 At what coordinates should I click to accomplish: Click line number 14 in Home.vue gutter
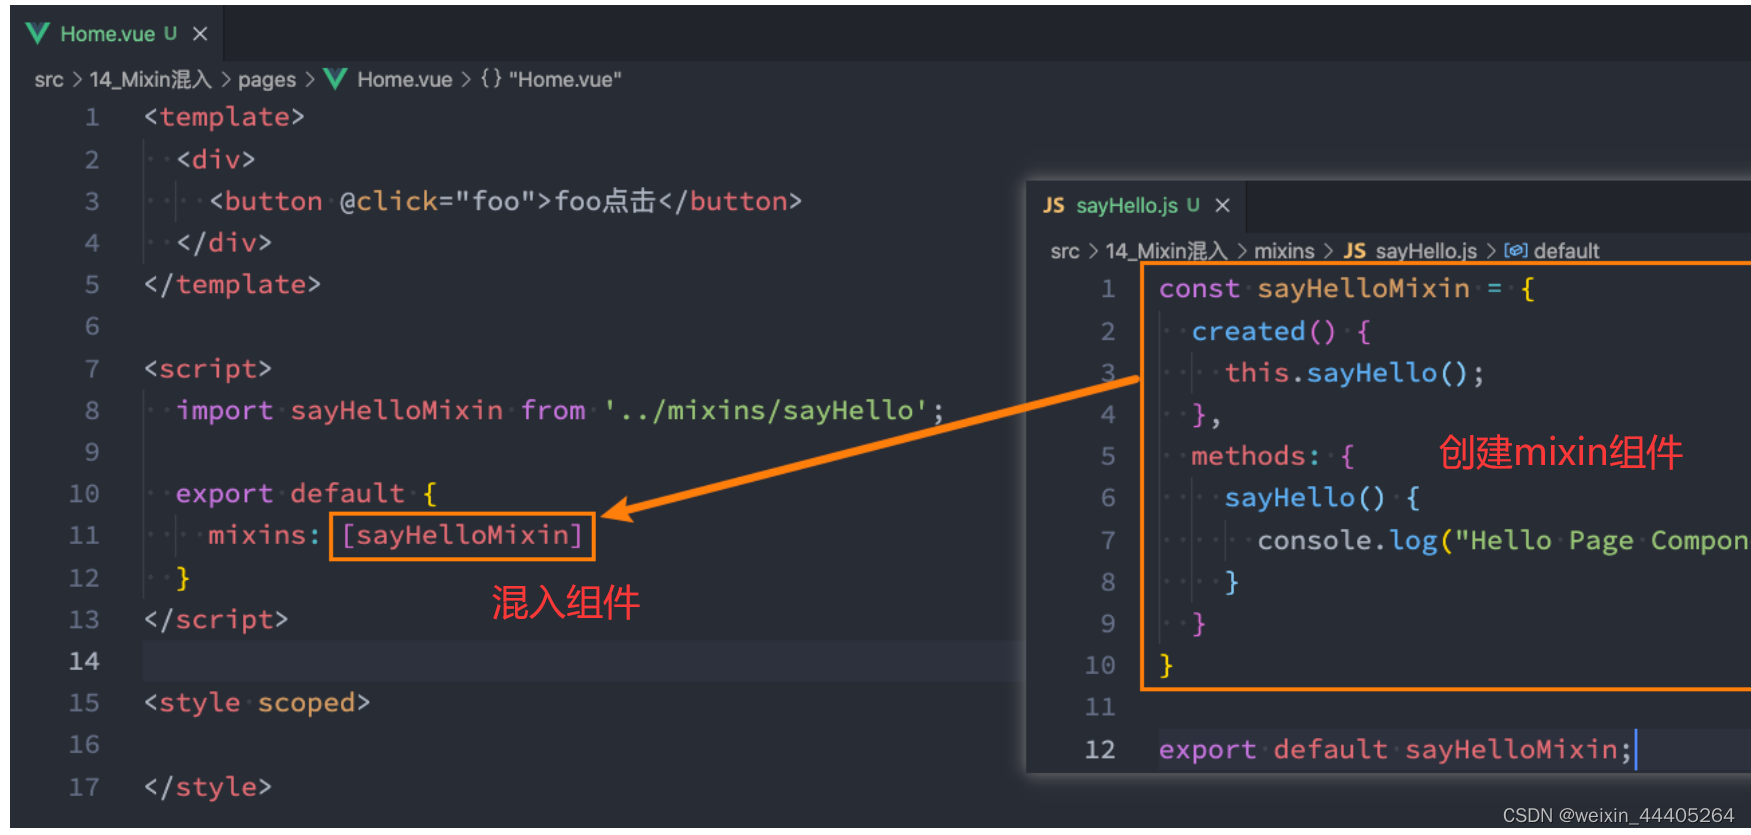(x=84, y=662)
